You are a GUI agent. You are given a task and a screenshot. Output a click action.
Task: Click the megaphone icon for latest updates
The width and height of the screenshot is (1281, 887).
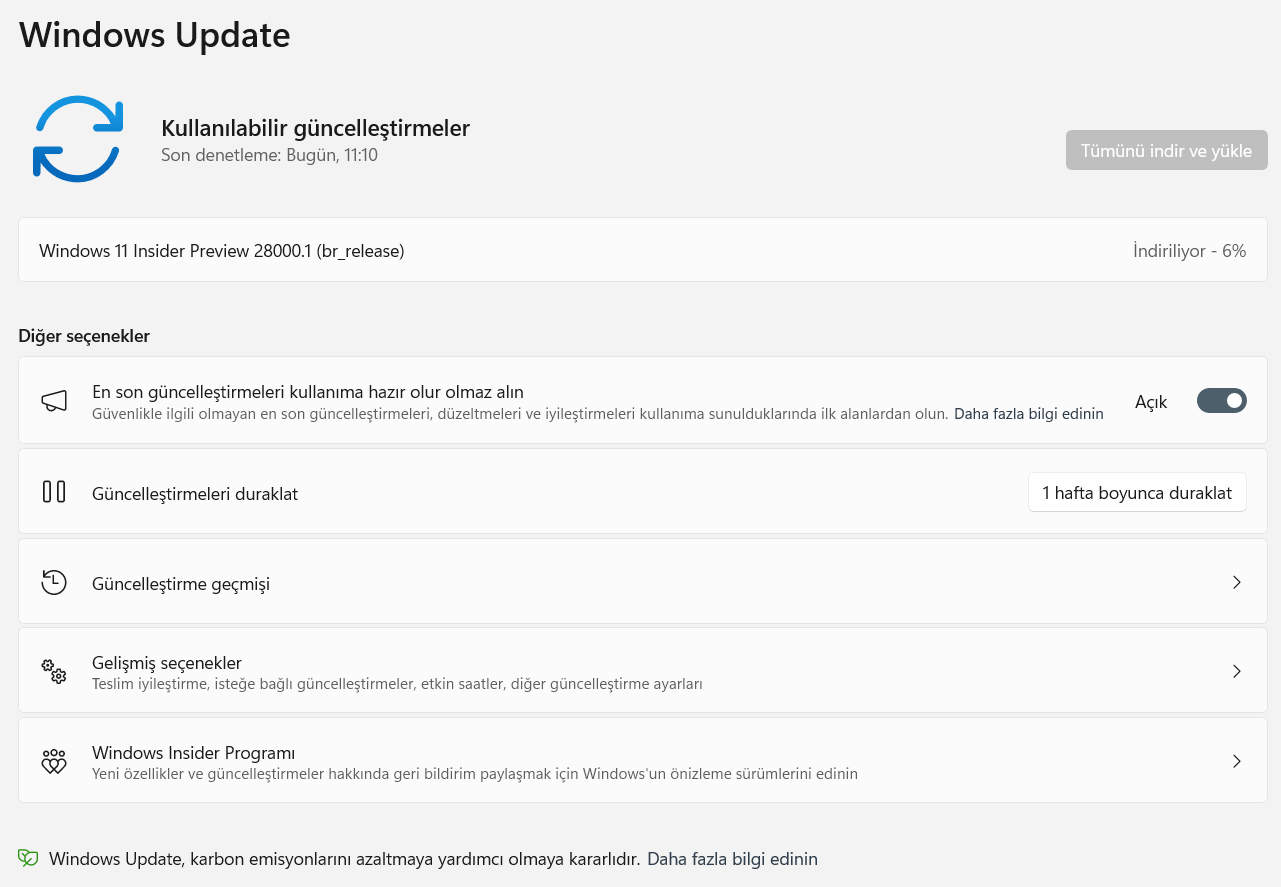[x=54, y=401]
